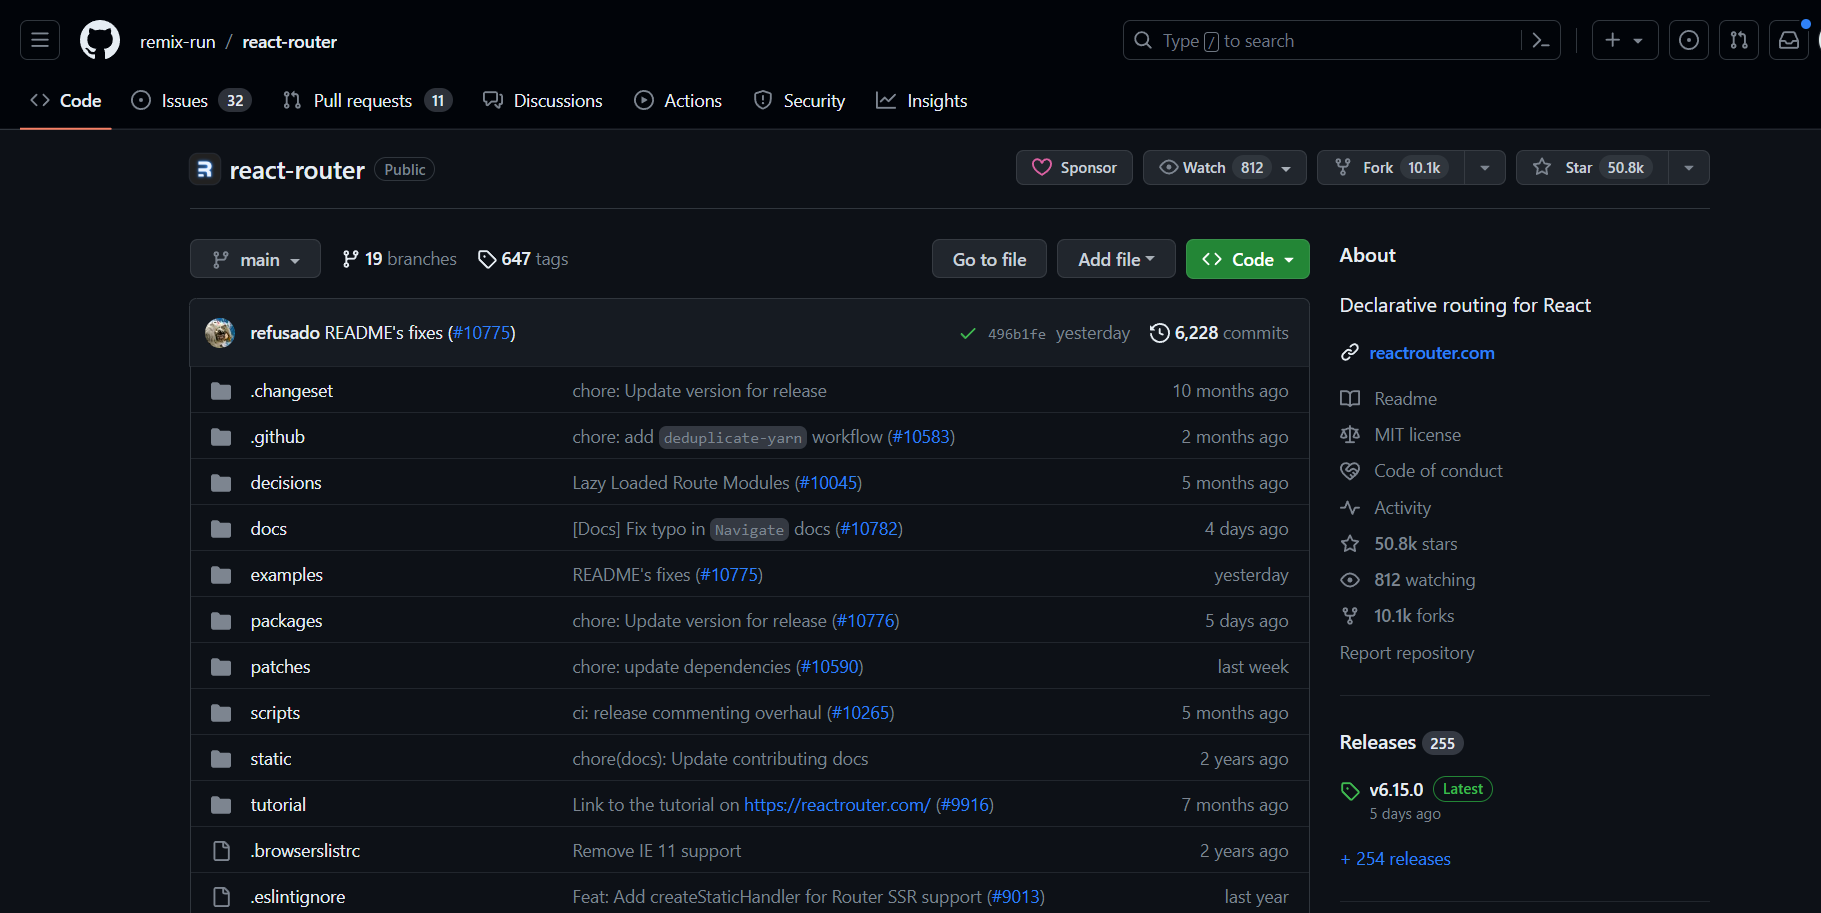The height and width of the screenshot is (913, 1821).
Task: Click the tags icon next to 647 tags
Action: [487, 258]
